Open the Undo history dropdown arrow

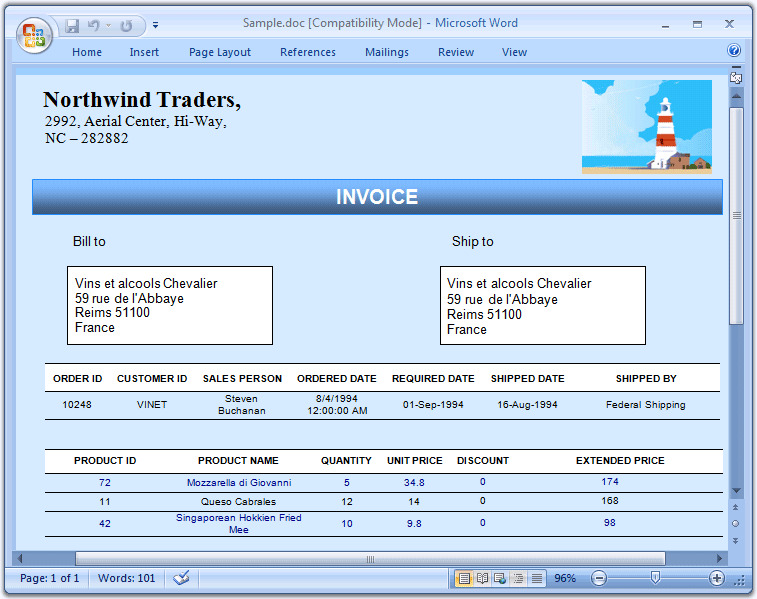coord(109,26)
